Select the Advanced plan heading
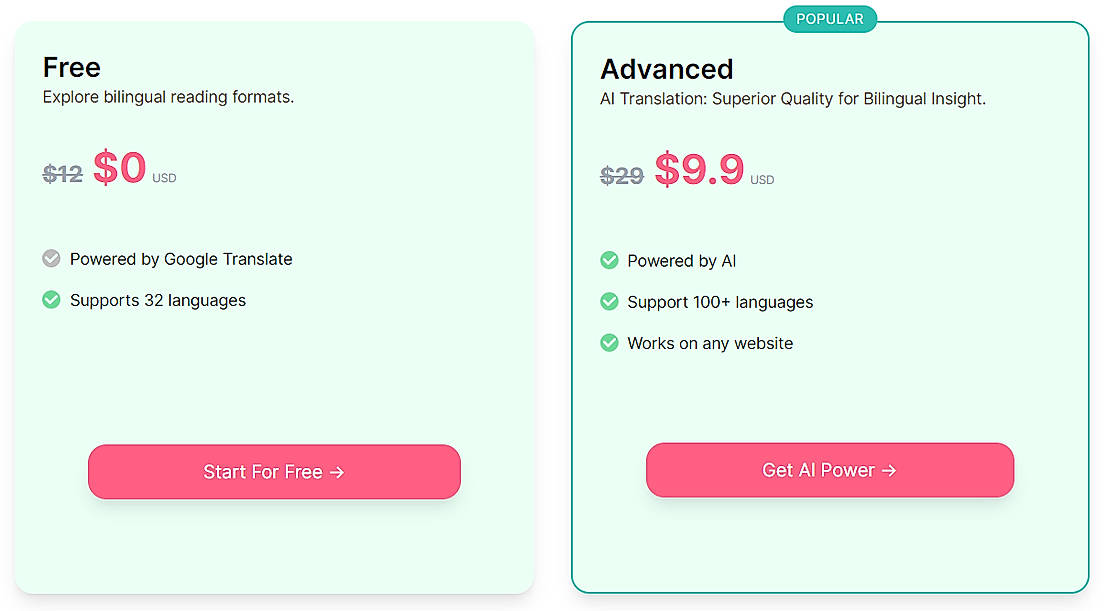 point(667,69)
